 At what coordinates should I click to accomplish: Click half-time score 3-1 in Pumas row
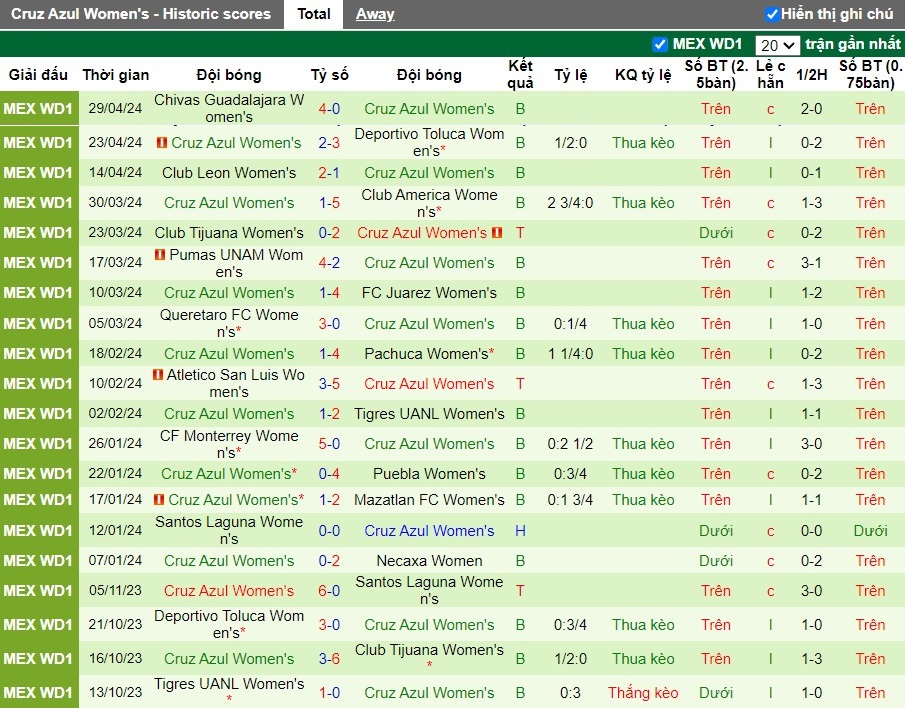[811, 263]
